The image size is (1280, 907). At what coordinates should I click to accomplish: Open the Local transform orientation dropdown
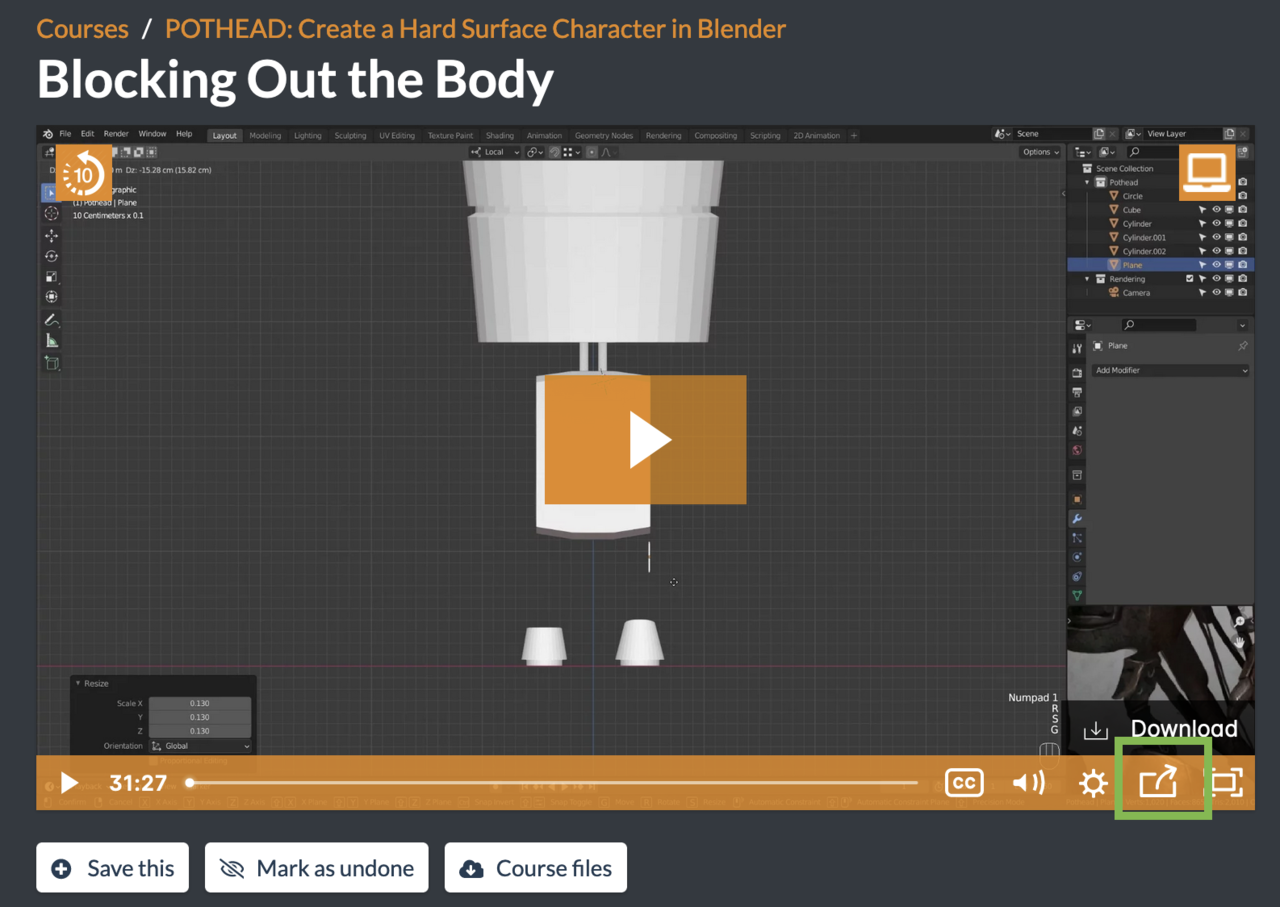coord(495,152)
